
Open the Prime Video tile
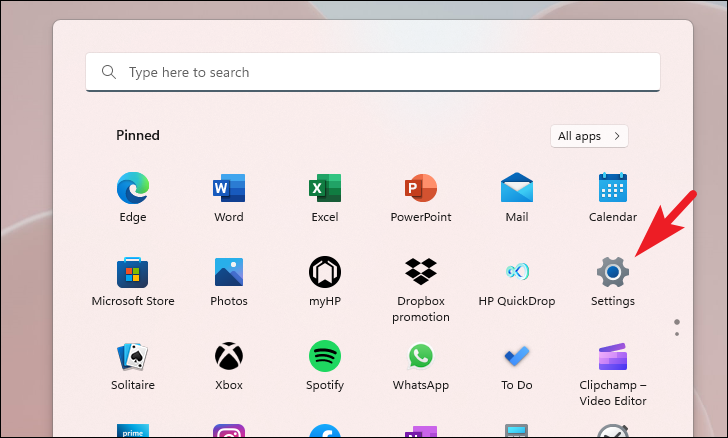click(x=133, y=430)
